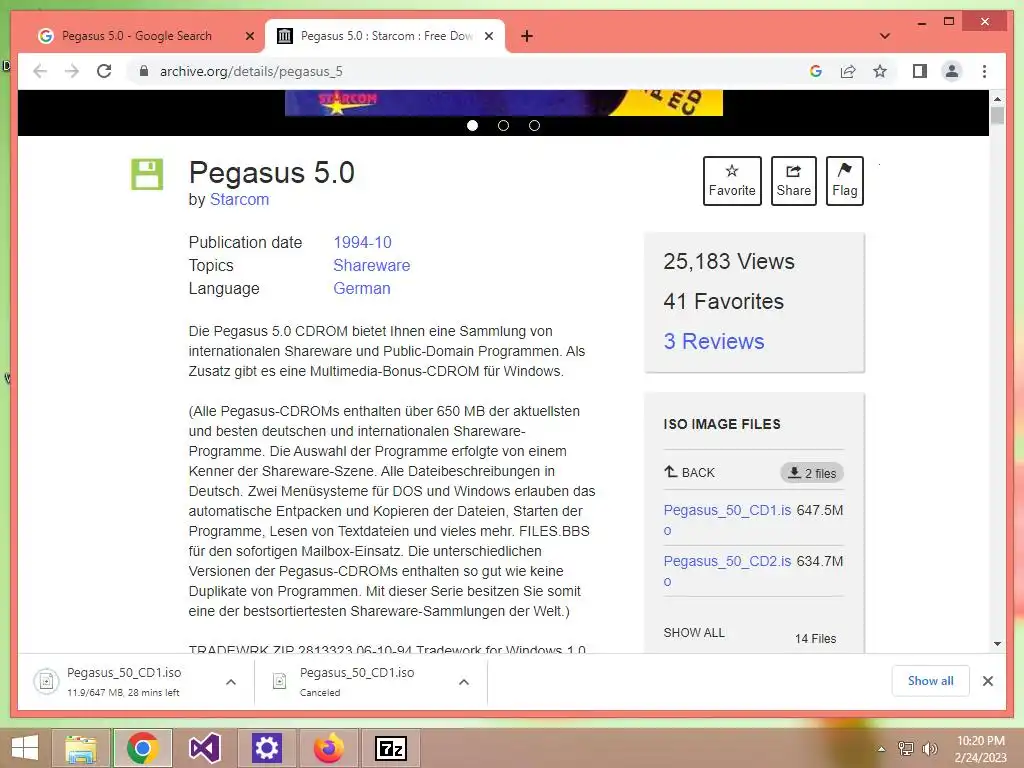Screen dimensions: 1024x768
Task: Click the network tray icon
Action: coord(905,748)
